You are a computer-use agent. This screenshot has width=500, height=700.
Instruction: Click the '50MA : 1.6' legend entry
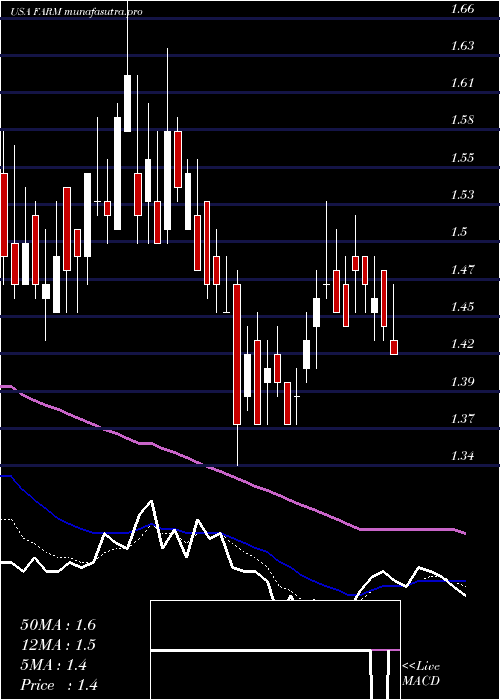coord(58,625)
